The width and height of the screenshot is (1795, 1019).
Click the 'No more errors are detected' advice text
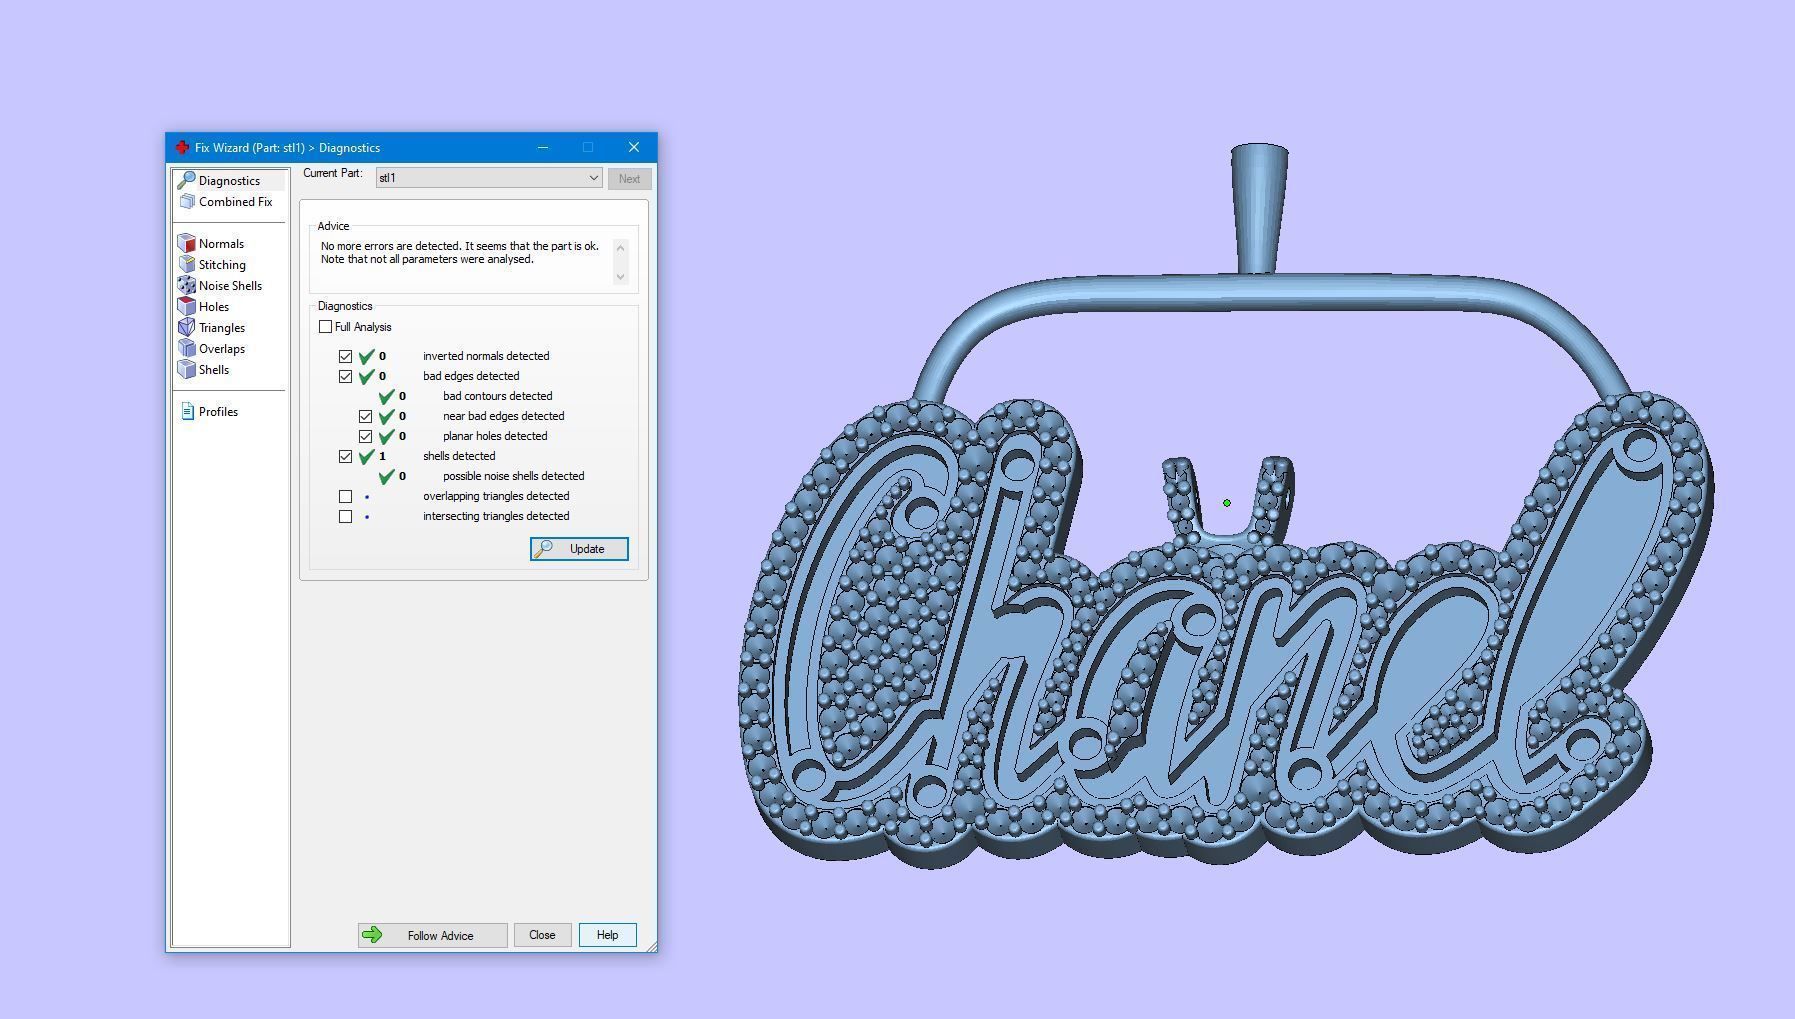[x=460, y=253]
